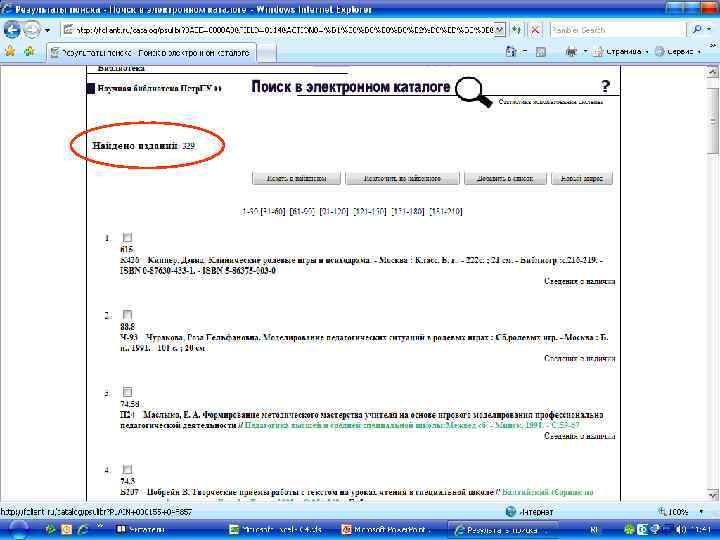Open the Сервис (Tools) menu
Viewport: 720px width, 540px height.
pos(678,52)
